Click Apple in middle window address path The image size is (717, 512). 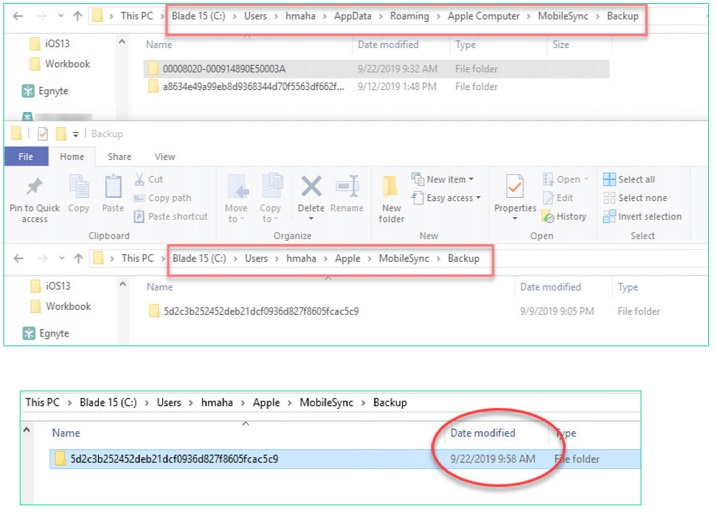pyautogui.click(x=348, y=258)
